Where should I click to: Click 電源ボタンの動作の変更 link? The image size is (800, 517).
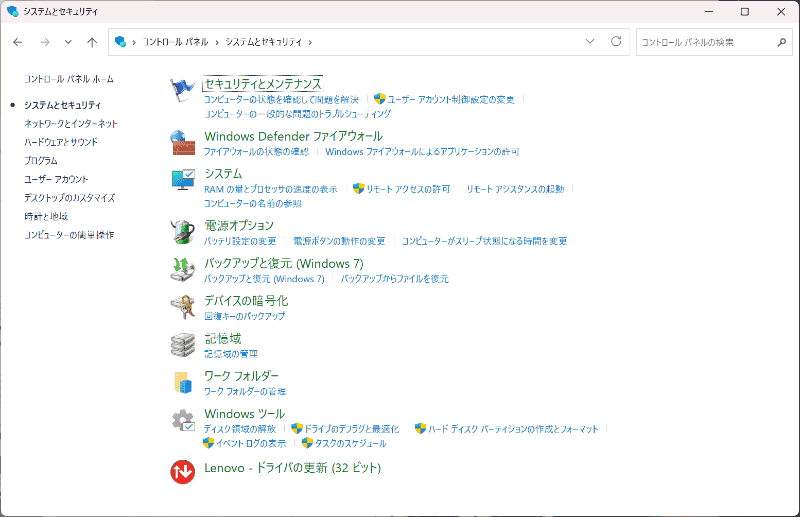click(339, 241)
